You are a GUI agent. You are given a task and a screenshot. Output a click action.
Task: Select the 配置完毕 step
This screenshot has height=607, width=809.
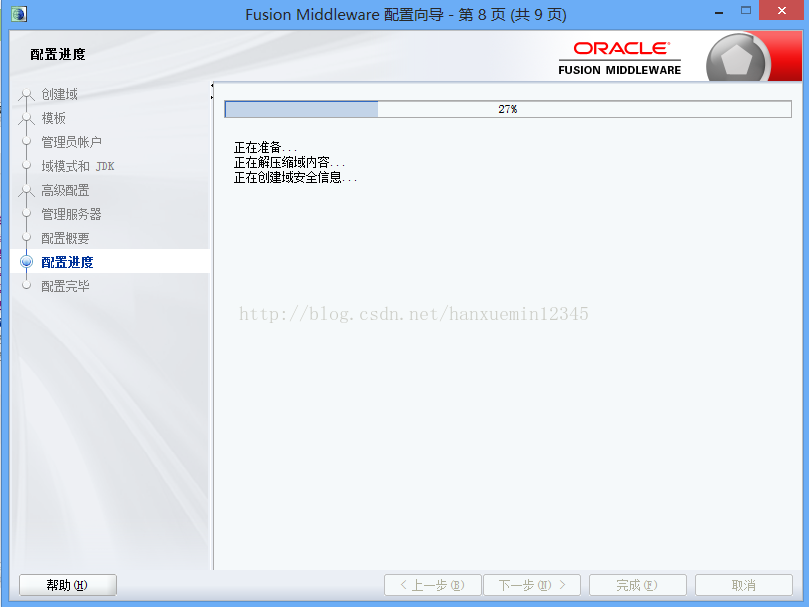click(x=65, y=286)
